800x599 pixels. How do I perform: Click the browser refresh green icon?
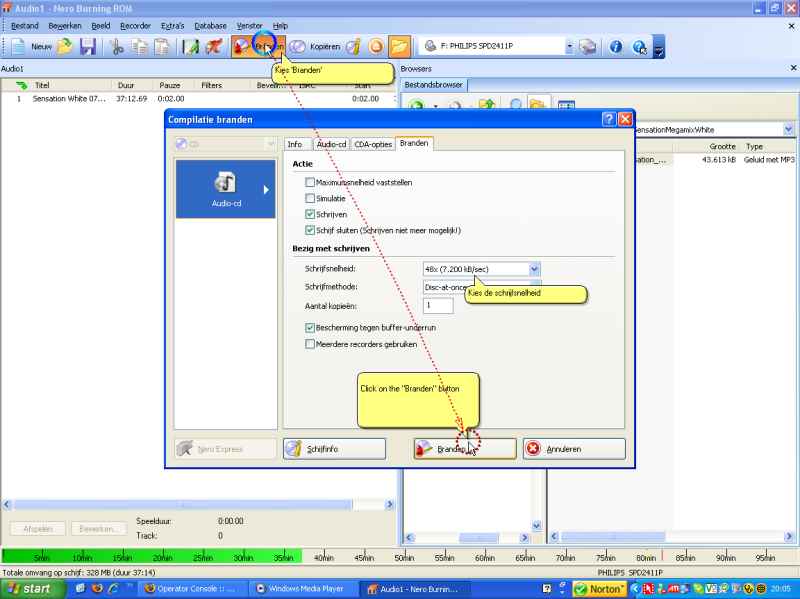[416, 105]
